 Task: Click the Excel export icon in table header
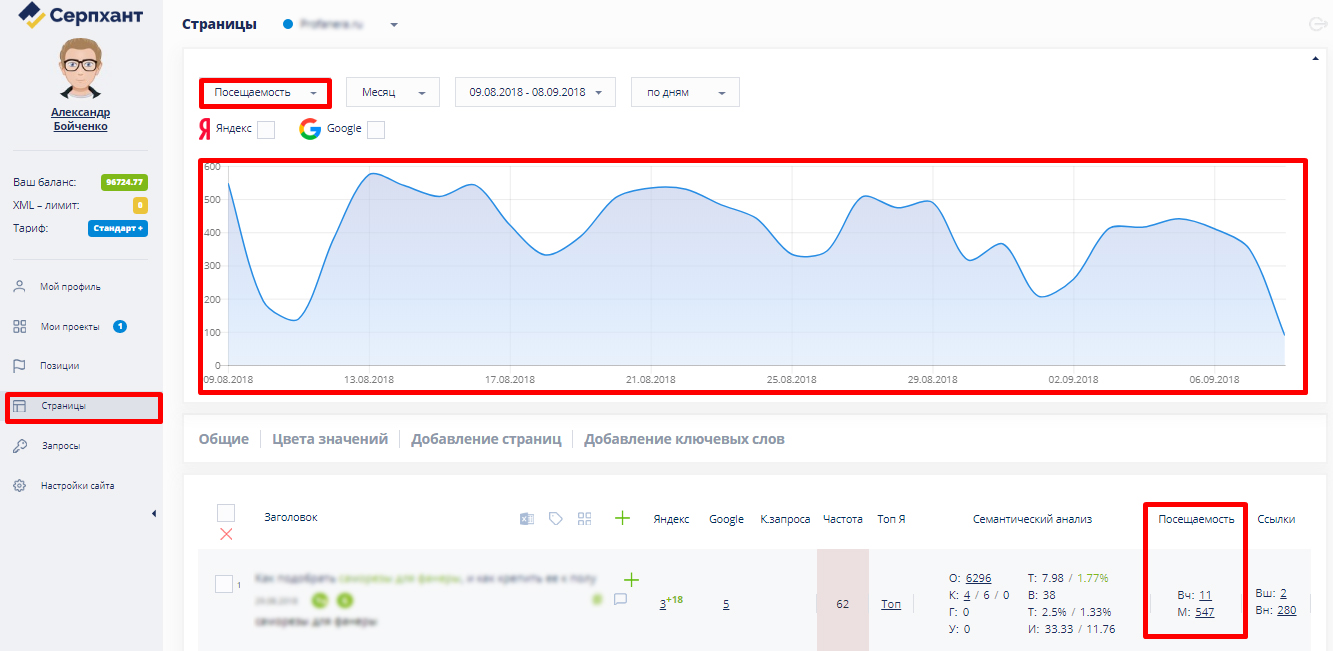[x=526, y=518]
